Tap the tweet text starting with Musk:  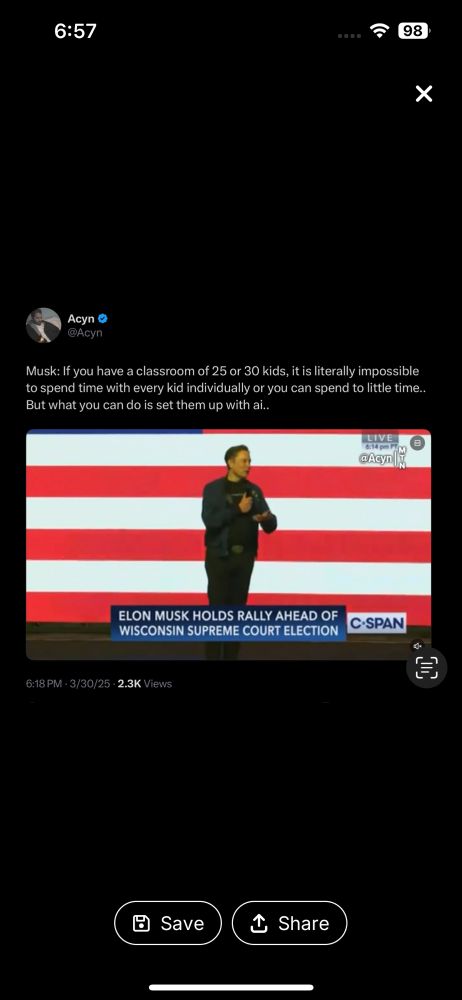(223, 388)
